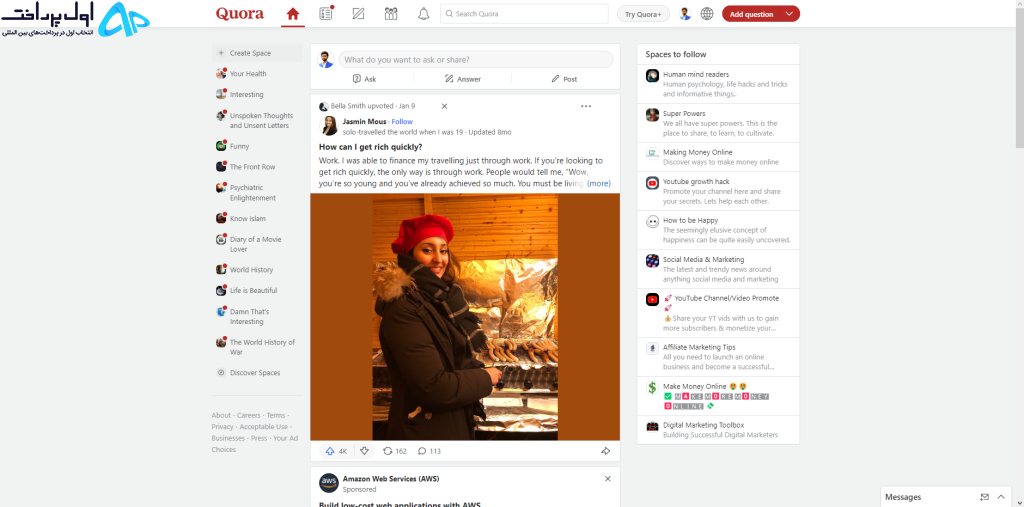
Task: Open the Answer pencil icon in navbar
Action: 358,14
